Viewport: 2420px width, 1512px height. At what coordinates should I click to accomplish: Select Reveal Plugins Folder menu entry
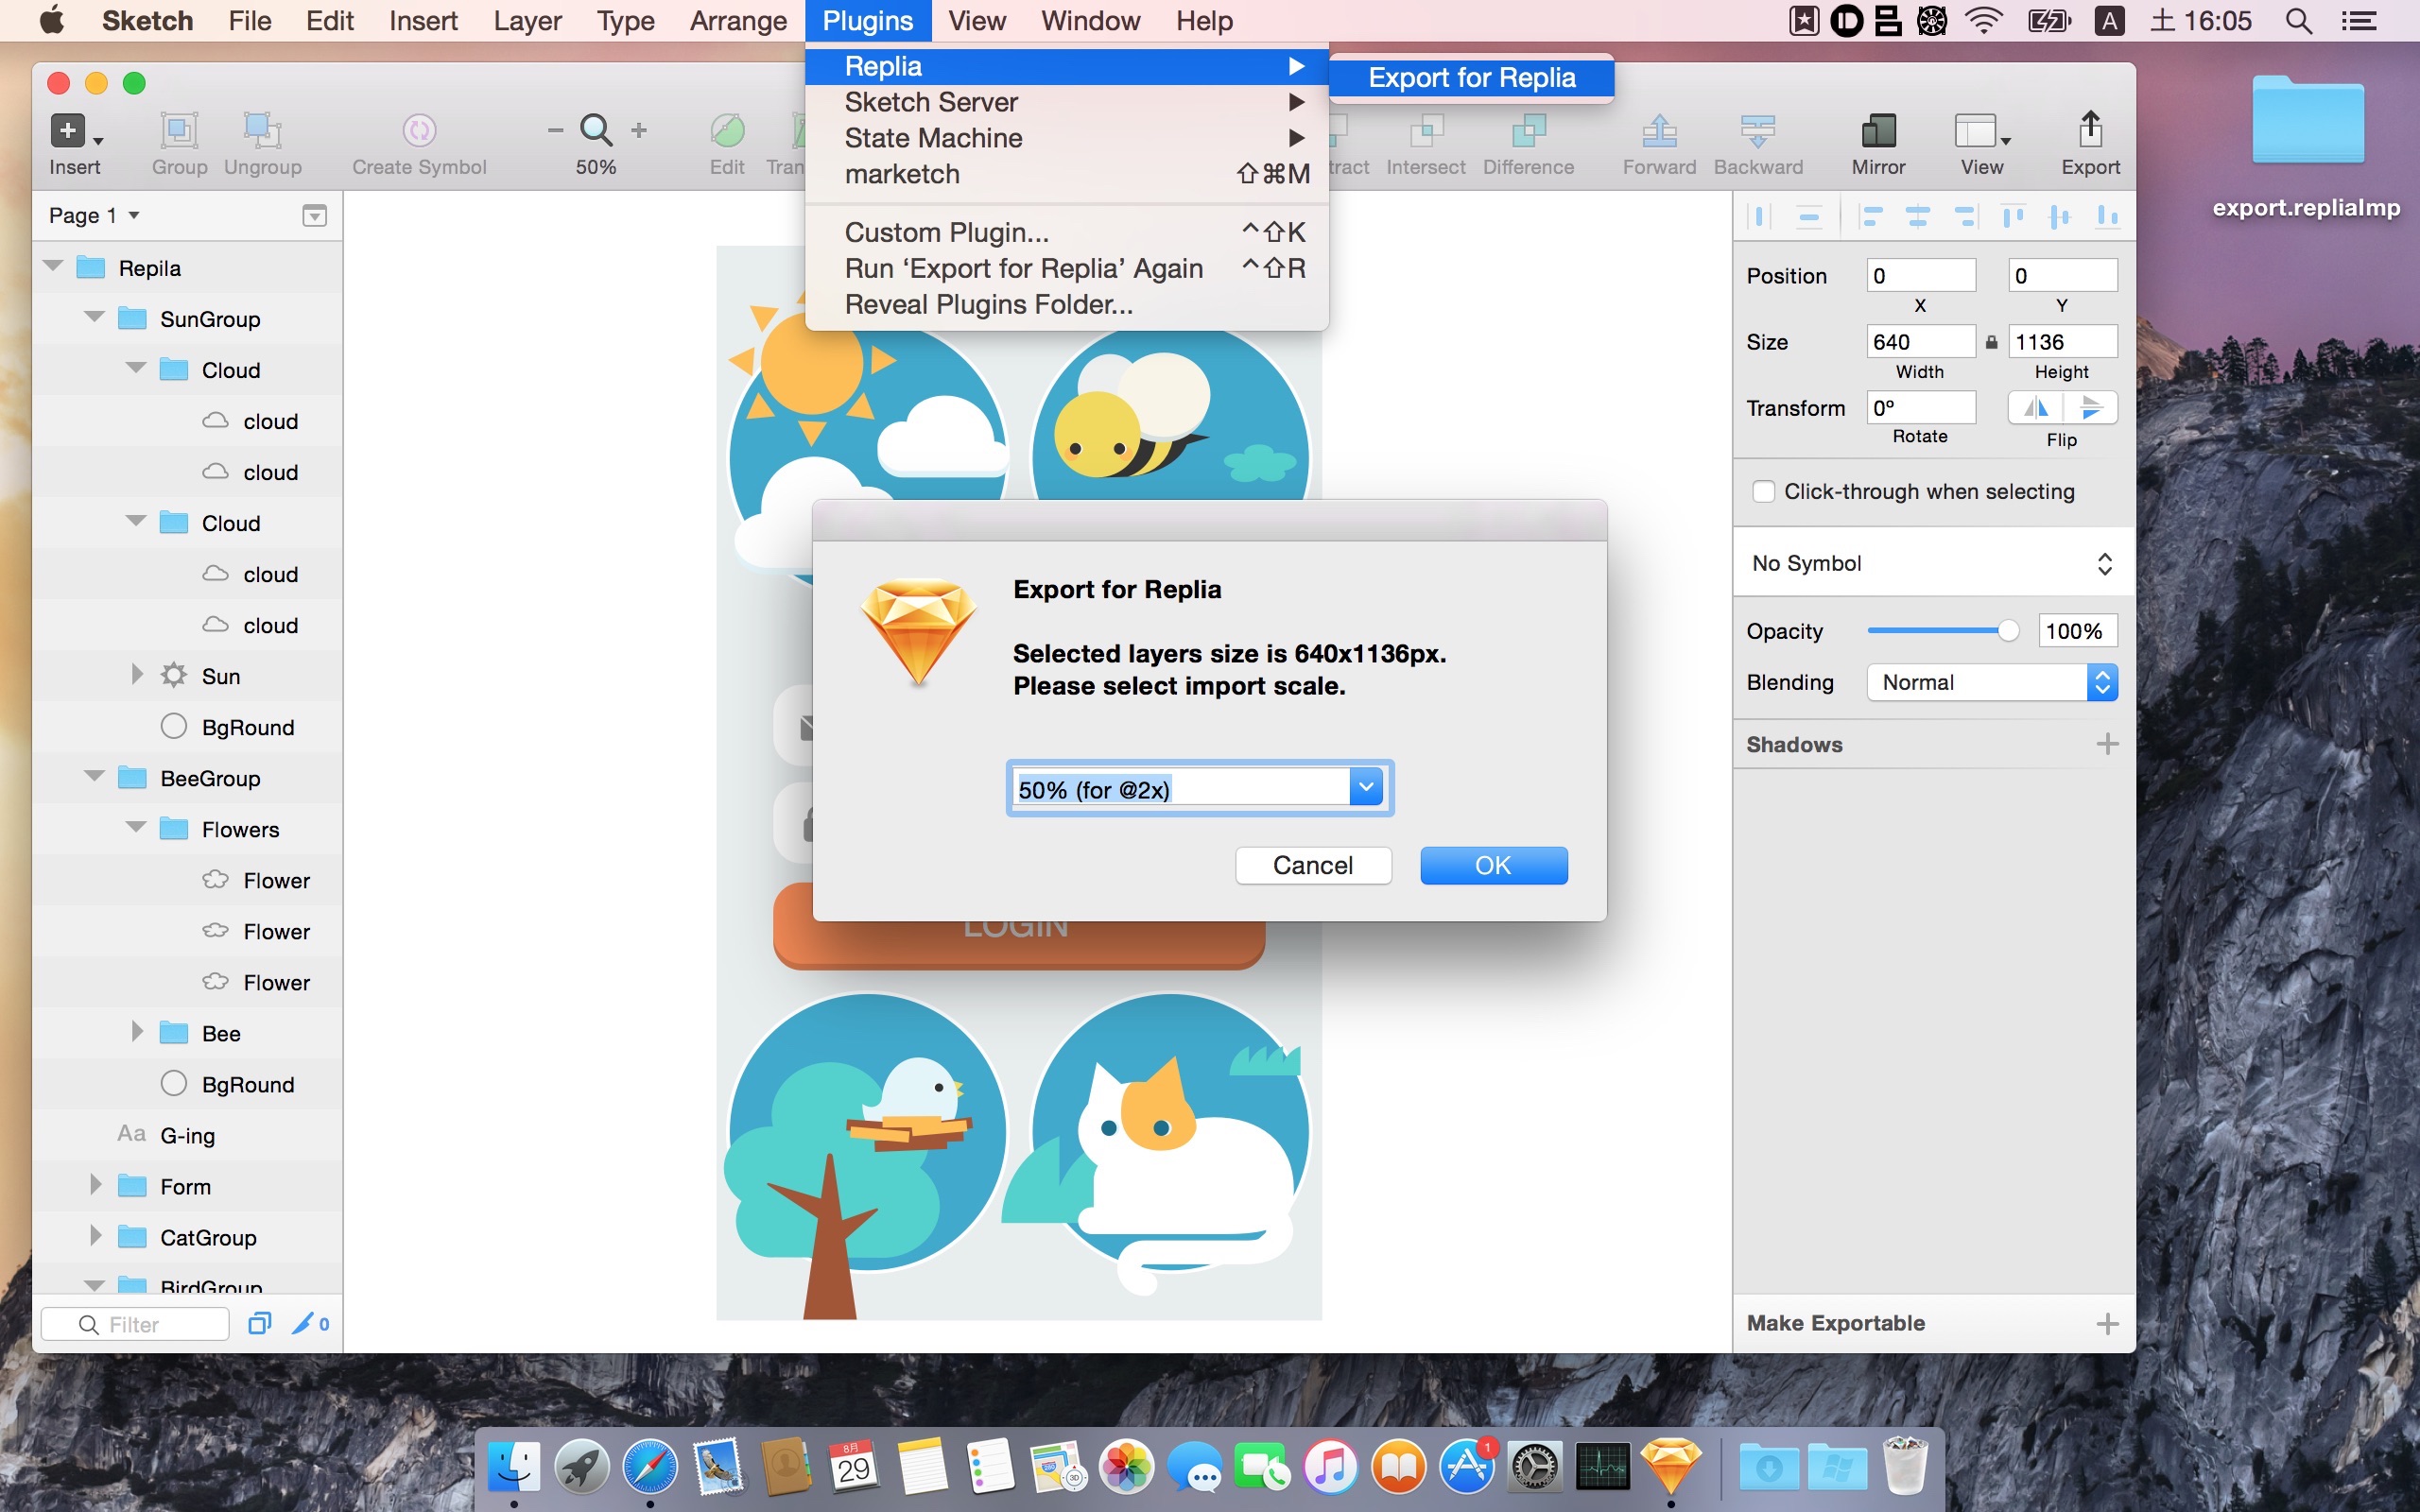coord(988,304)
